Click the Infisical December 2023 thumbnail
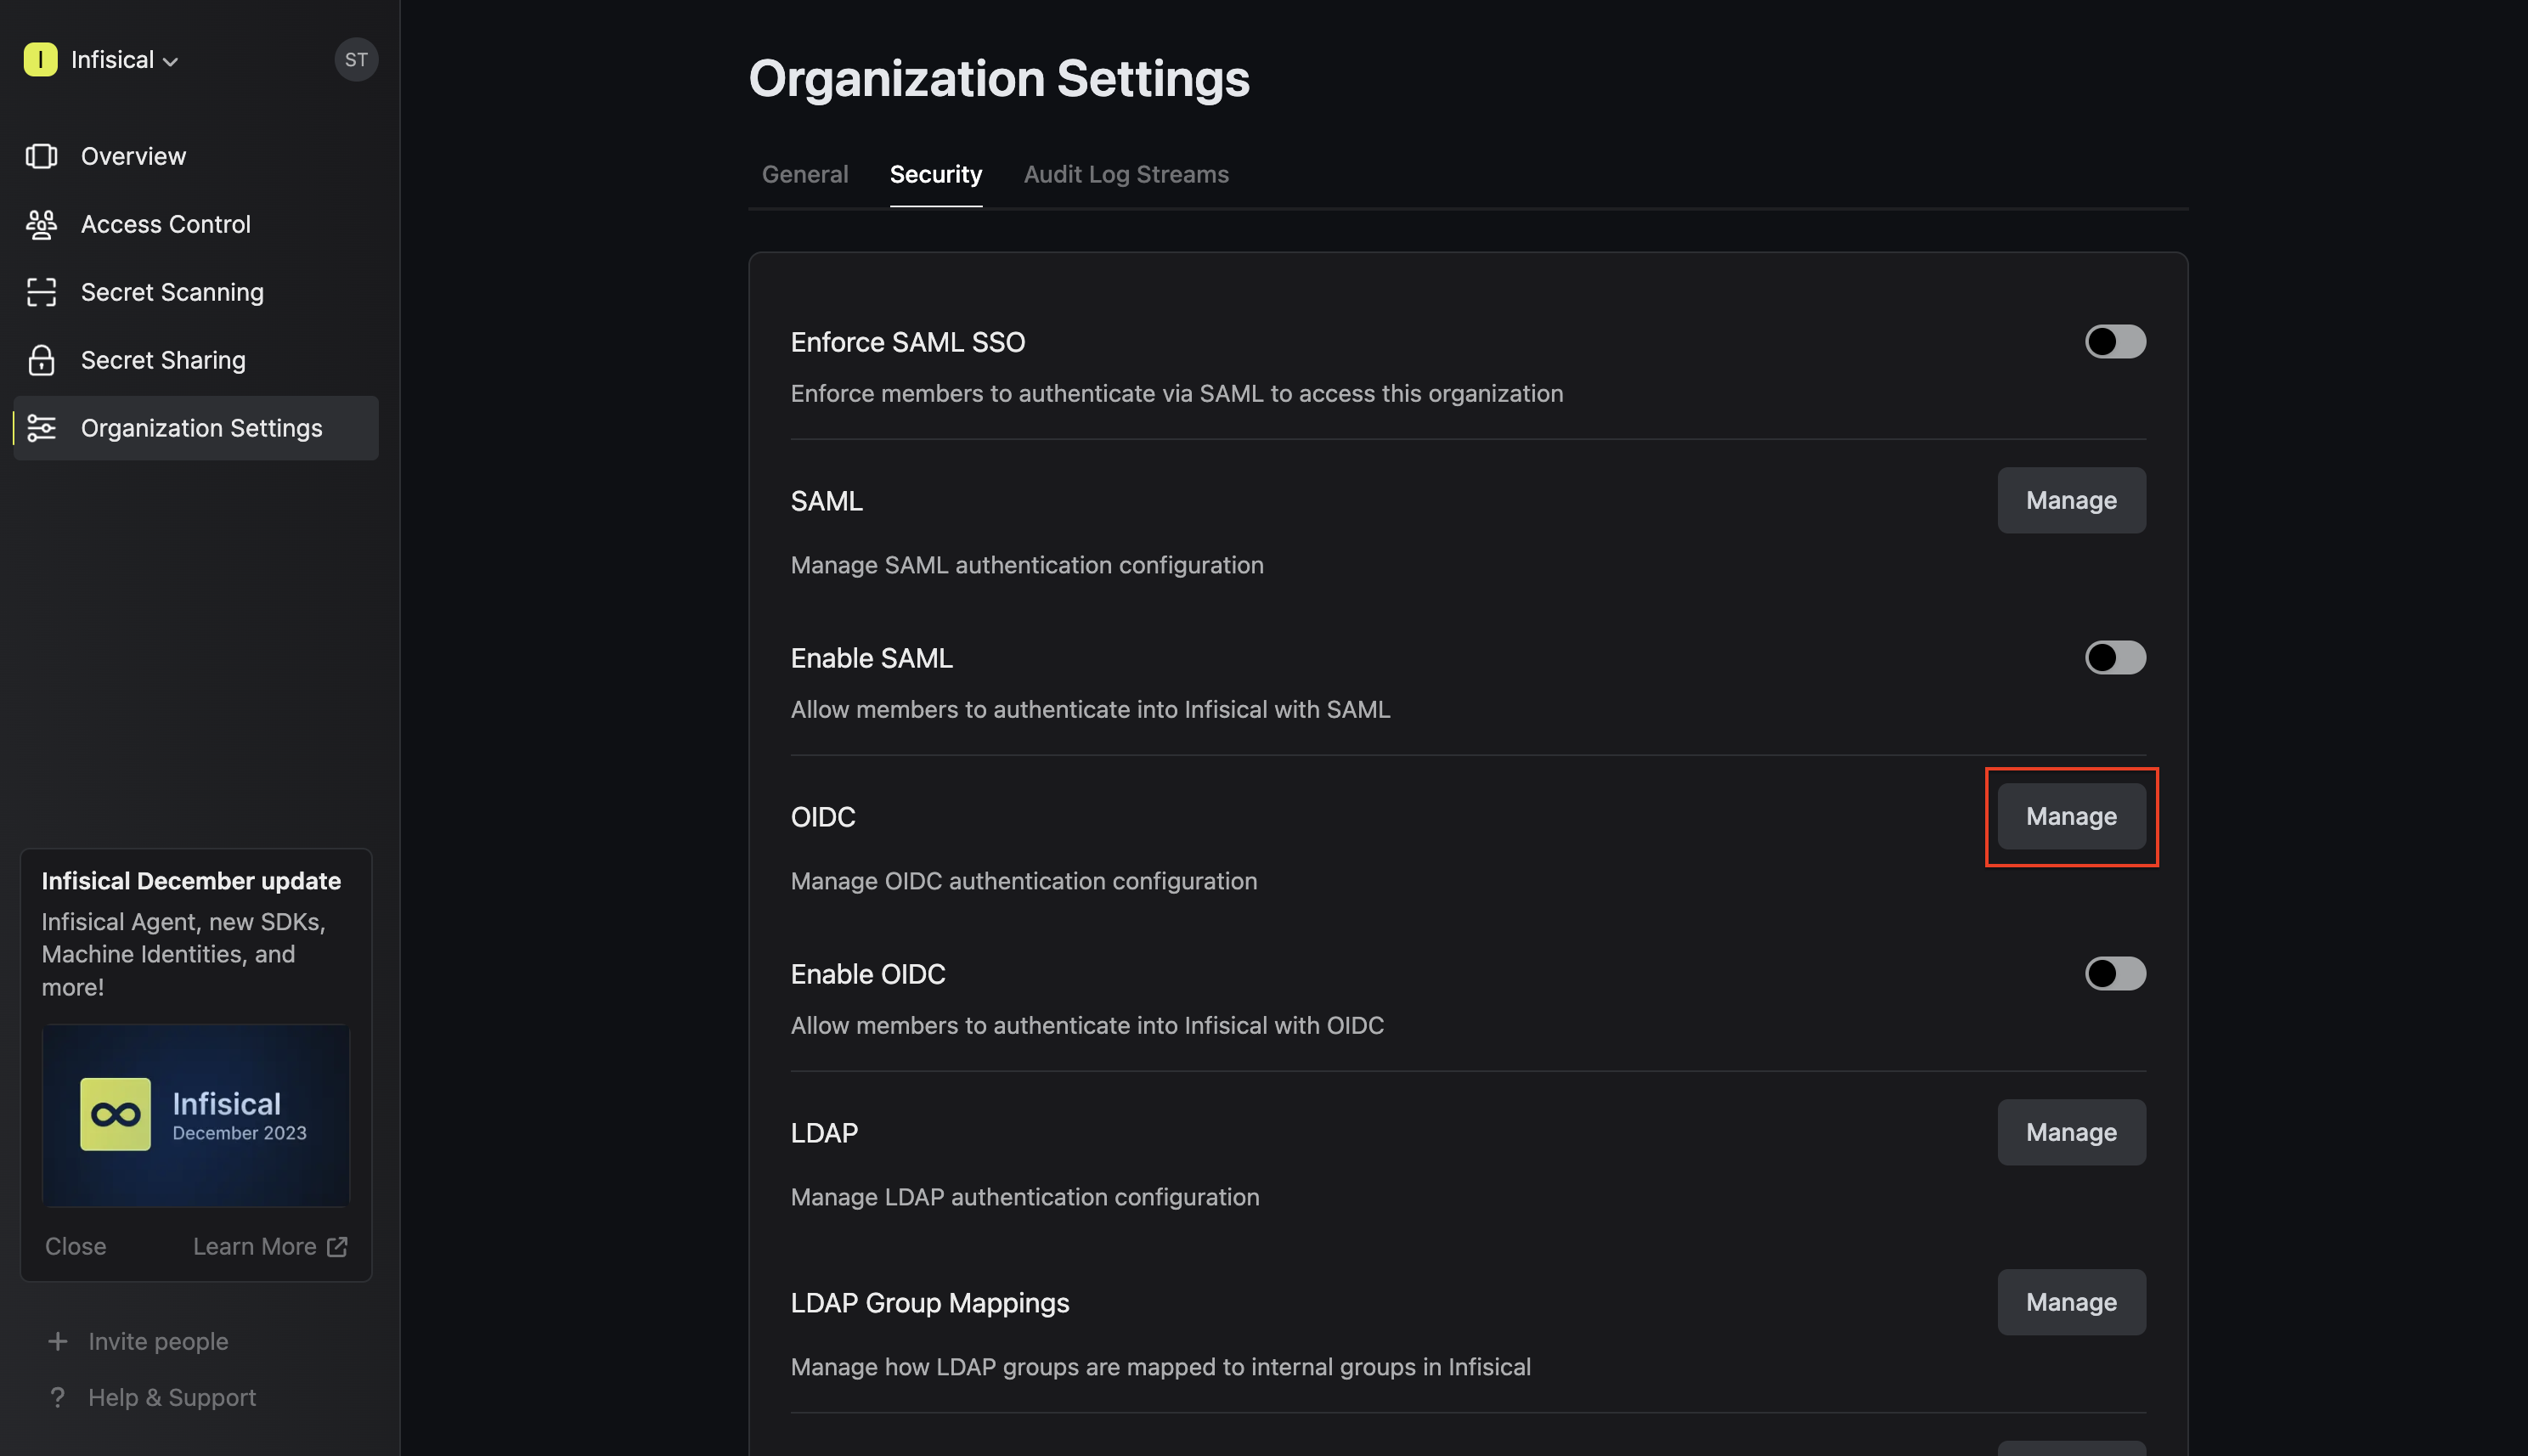Screen dimensions: 2528x1456 196,1115
